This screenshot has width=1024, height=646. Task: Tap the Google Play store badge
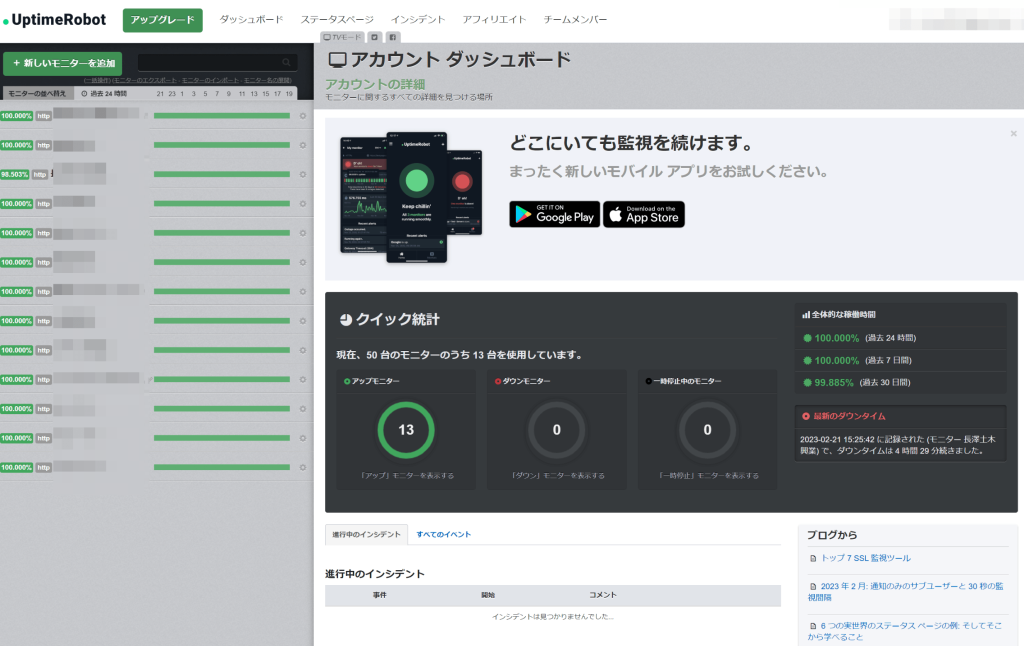(x=553, y=214)
